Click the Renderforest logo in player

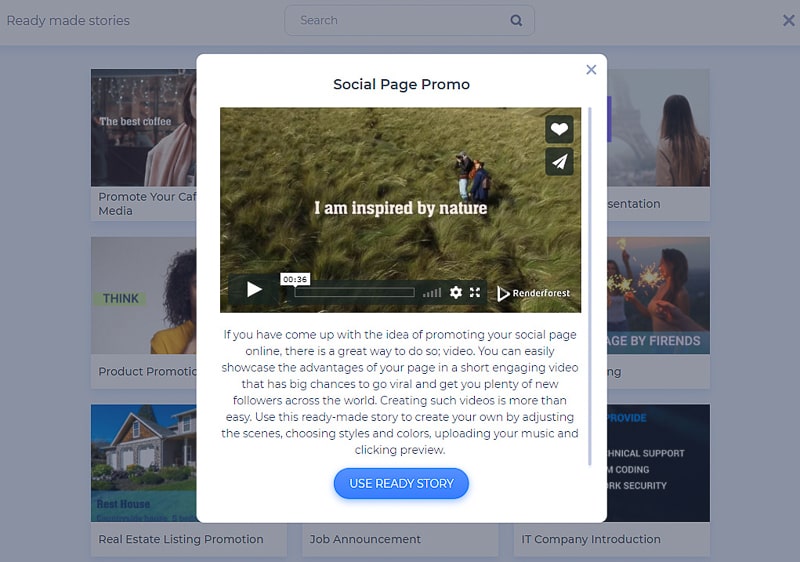pyautogui.click(x=534, y=293)
